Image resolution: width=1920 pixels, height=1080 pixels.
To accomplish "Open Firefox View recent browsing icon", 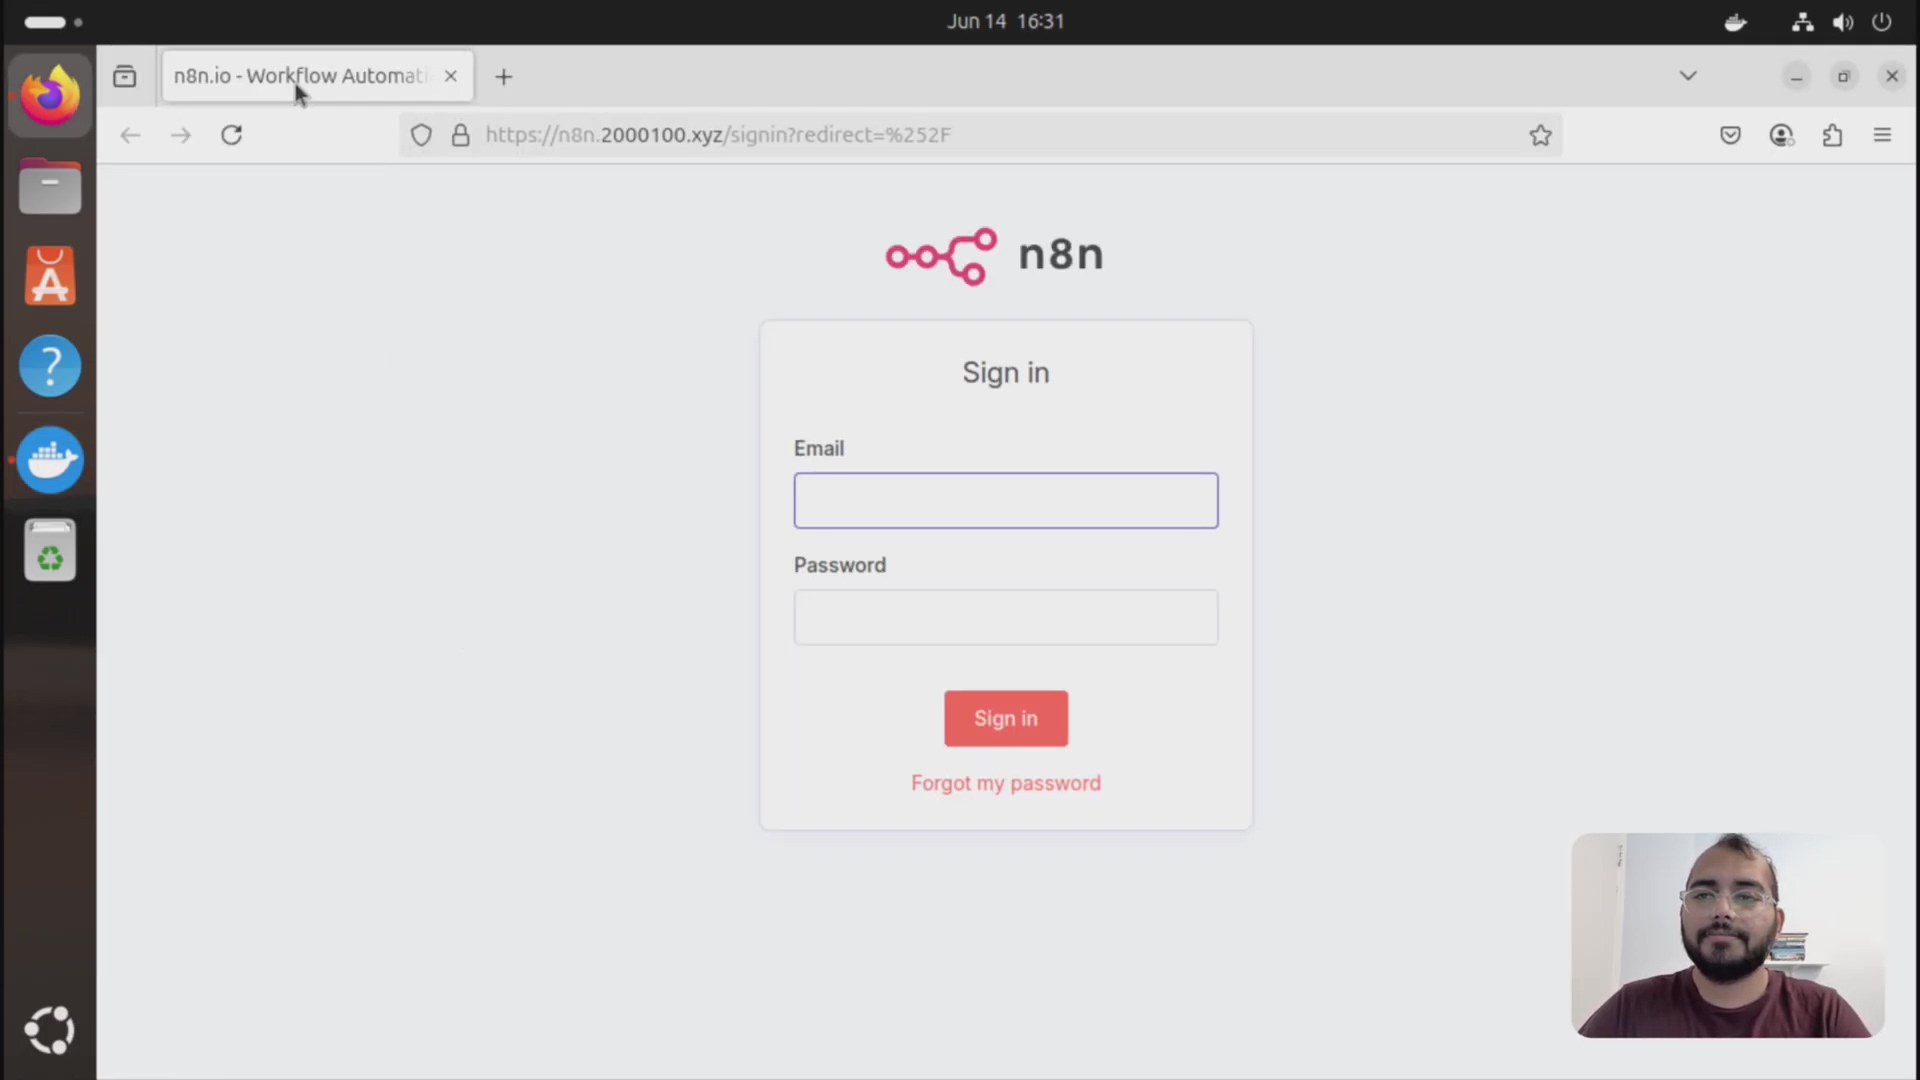I will [124, 76].
